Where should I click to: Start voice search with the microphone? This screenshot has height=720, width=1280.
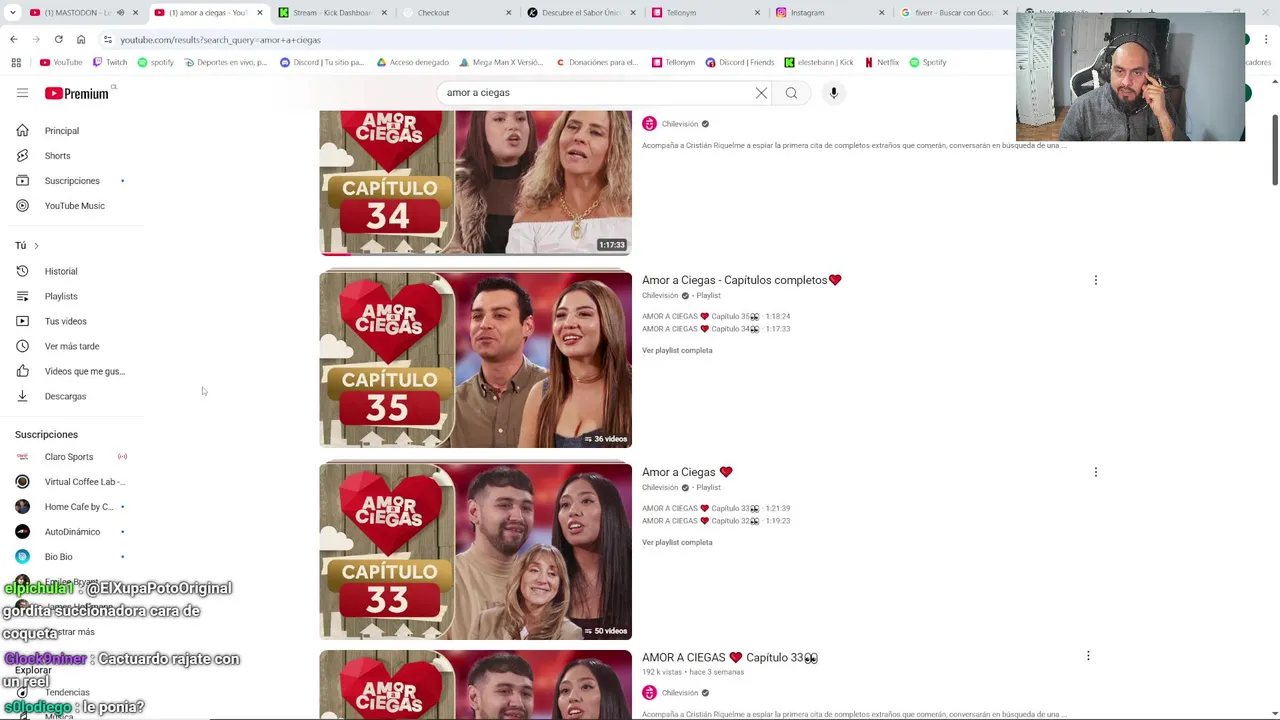[833, 93]
